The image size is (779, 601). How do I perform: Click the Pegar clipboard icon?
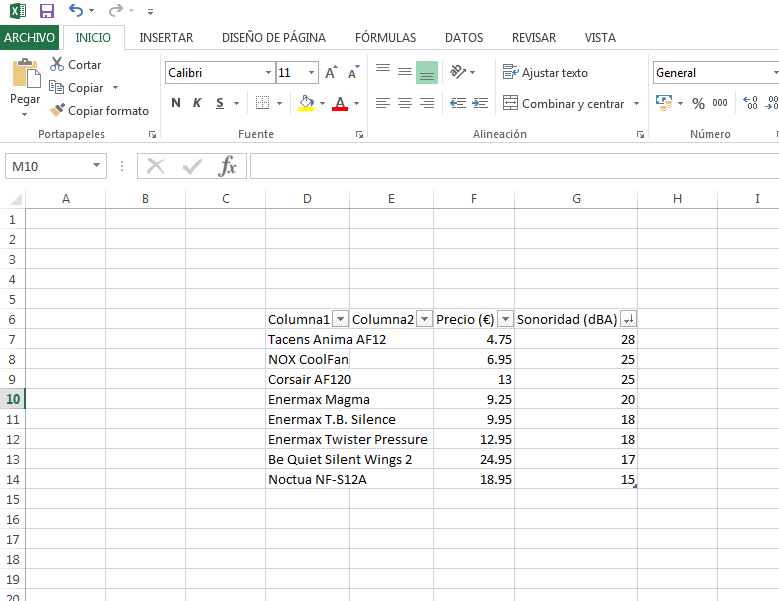tap(26, 73)
